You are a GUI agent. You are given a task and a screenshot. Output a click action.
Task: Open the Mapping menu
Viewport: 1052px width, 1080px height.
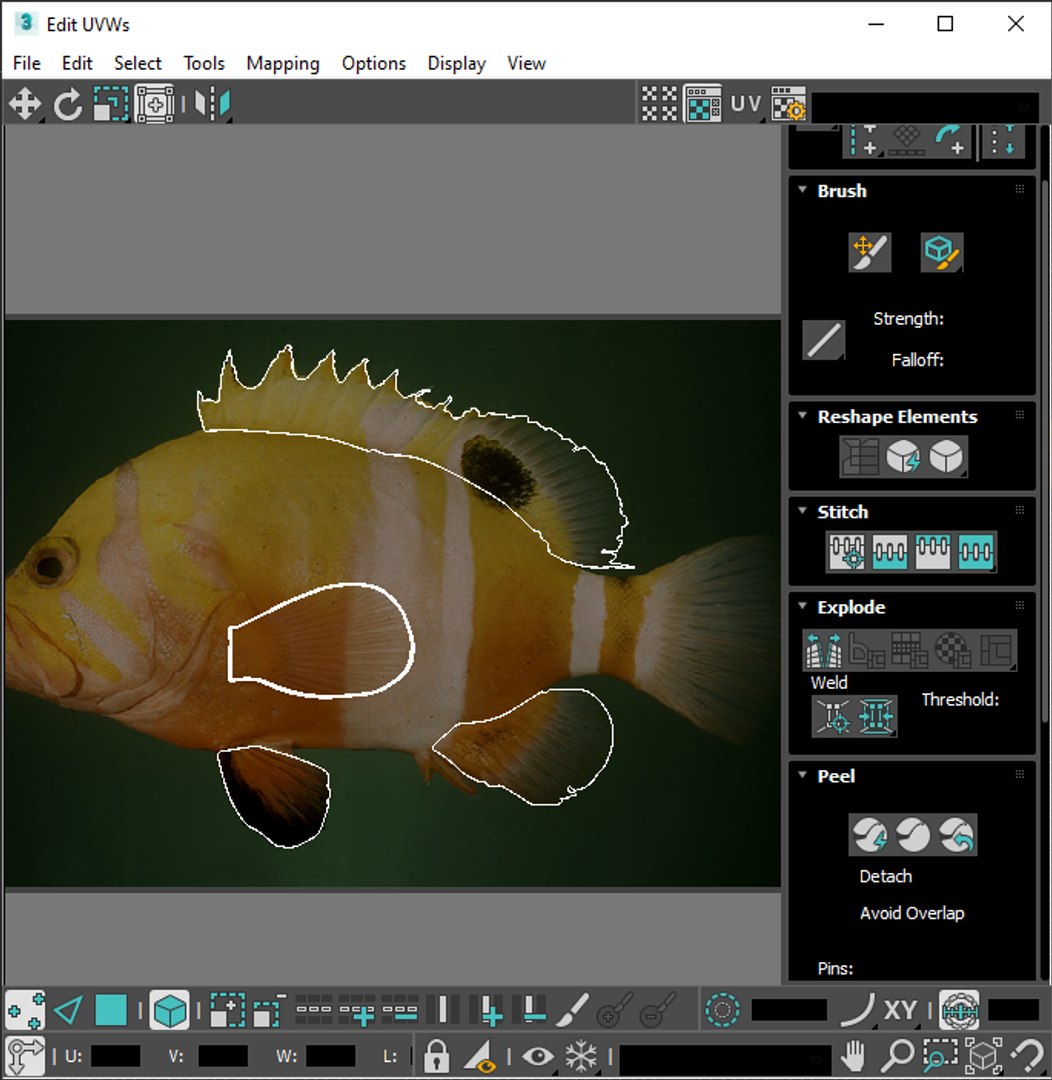click(283, 63)
